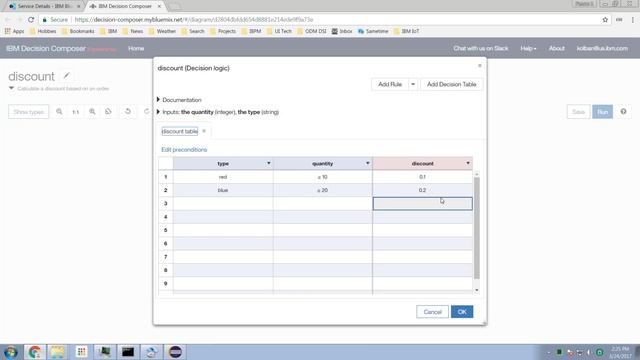
Task: Bookmark page with the star icon
Action: [605, 20]
